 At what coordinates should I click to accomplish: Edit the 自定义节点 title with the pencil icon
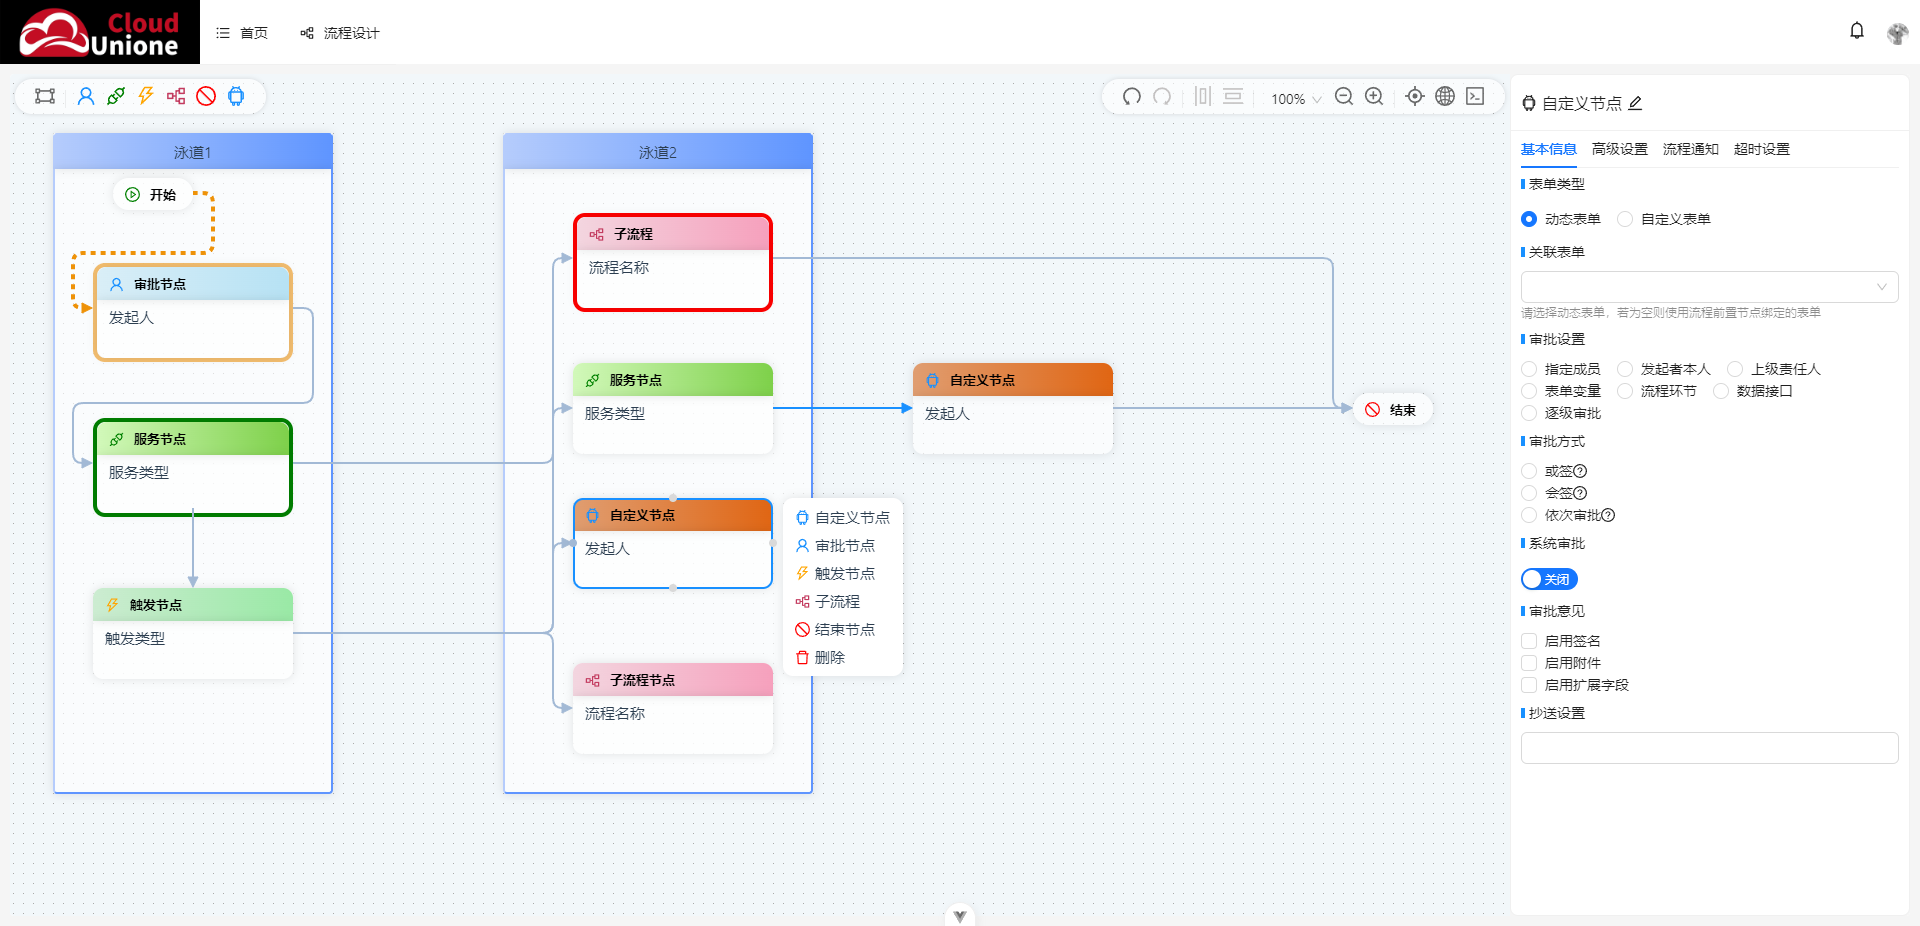click(1636, 103)
